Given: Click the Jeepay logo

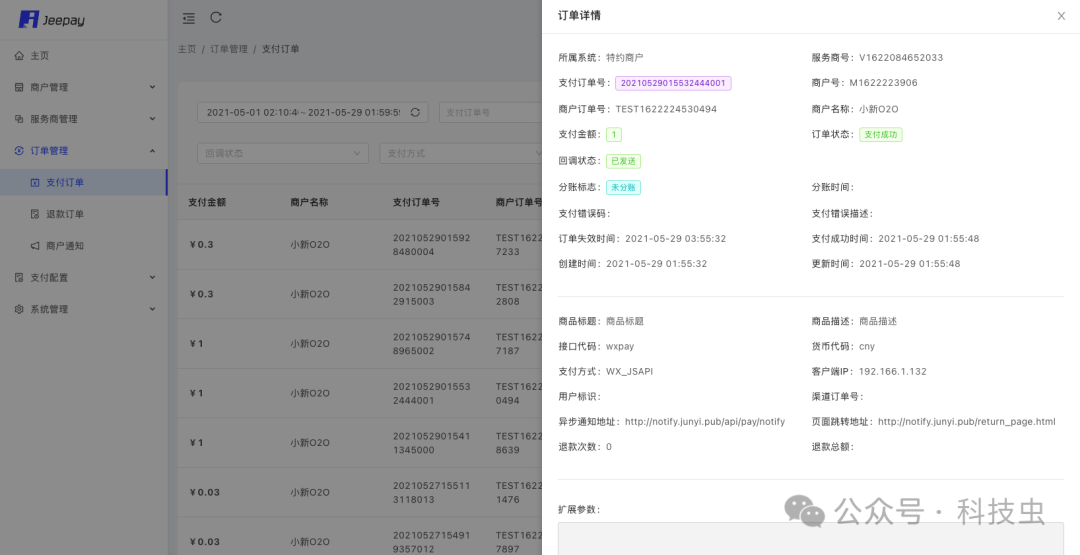Looking at the screenshot, I should (52, 19).
